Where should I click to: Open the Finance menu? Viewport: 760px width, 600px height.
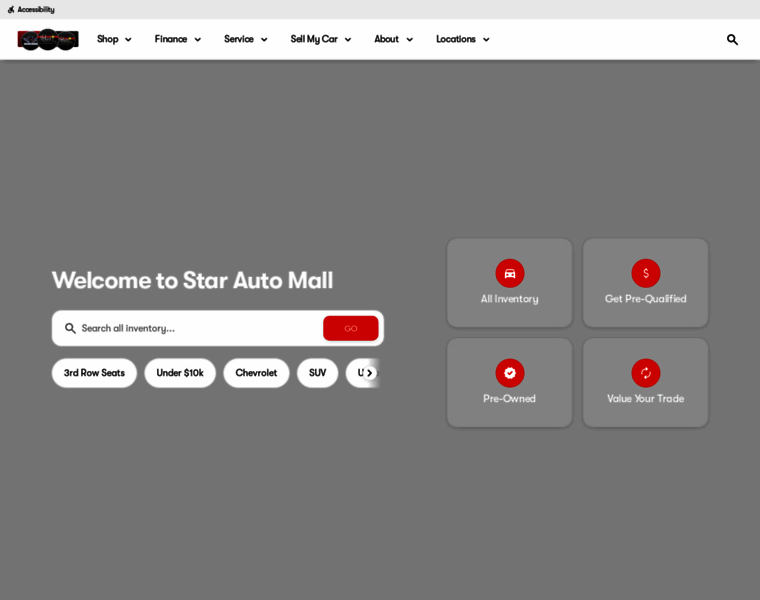pyautogui.click(x=171, y=39)
